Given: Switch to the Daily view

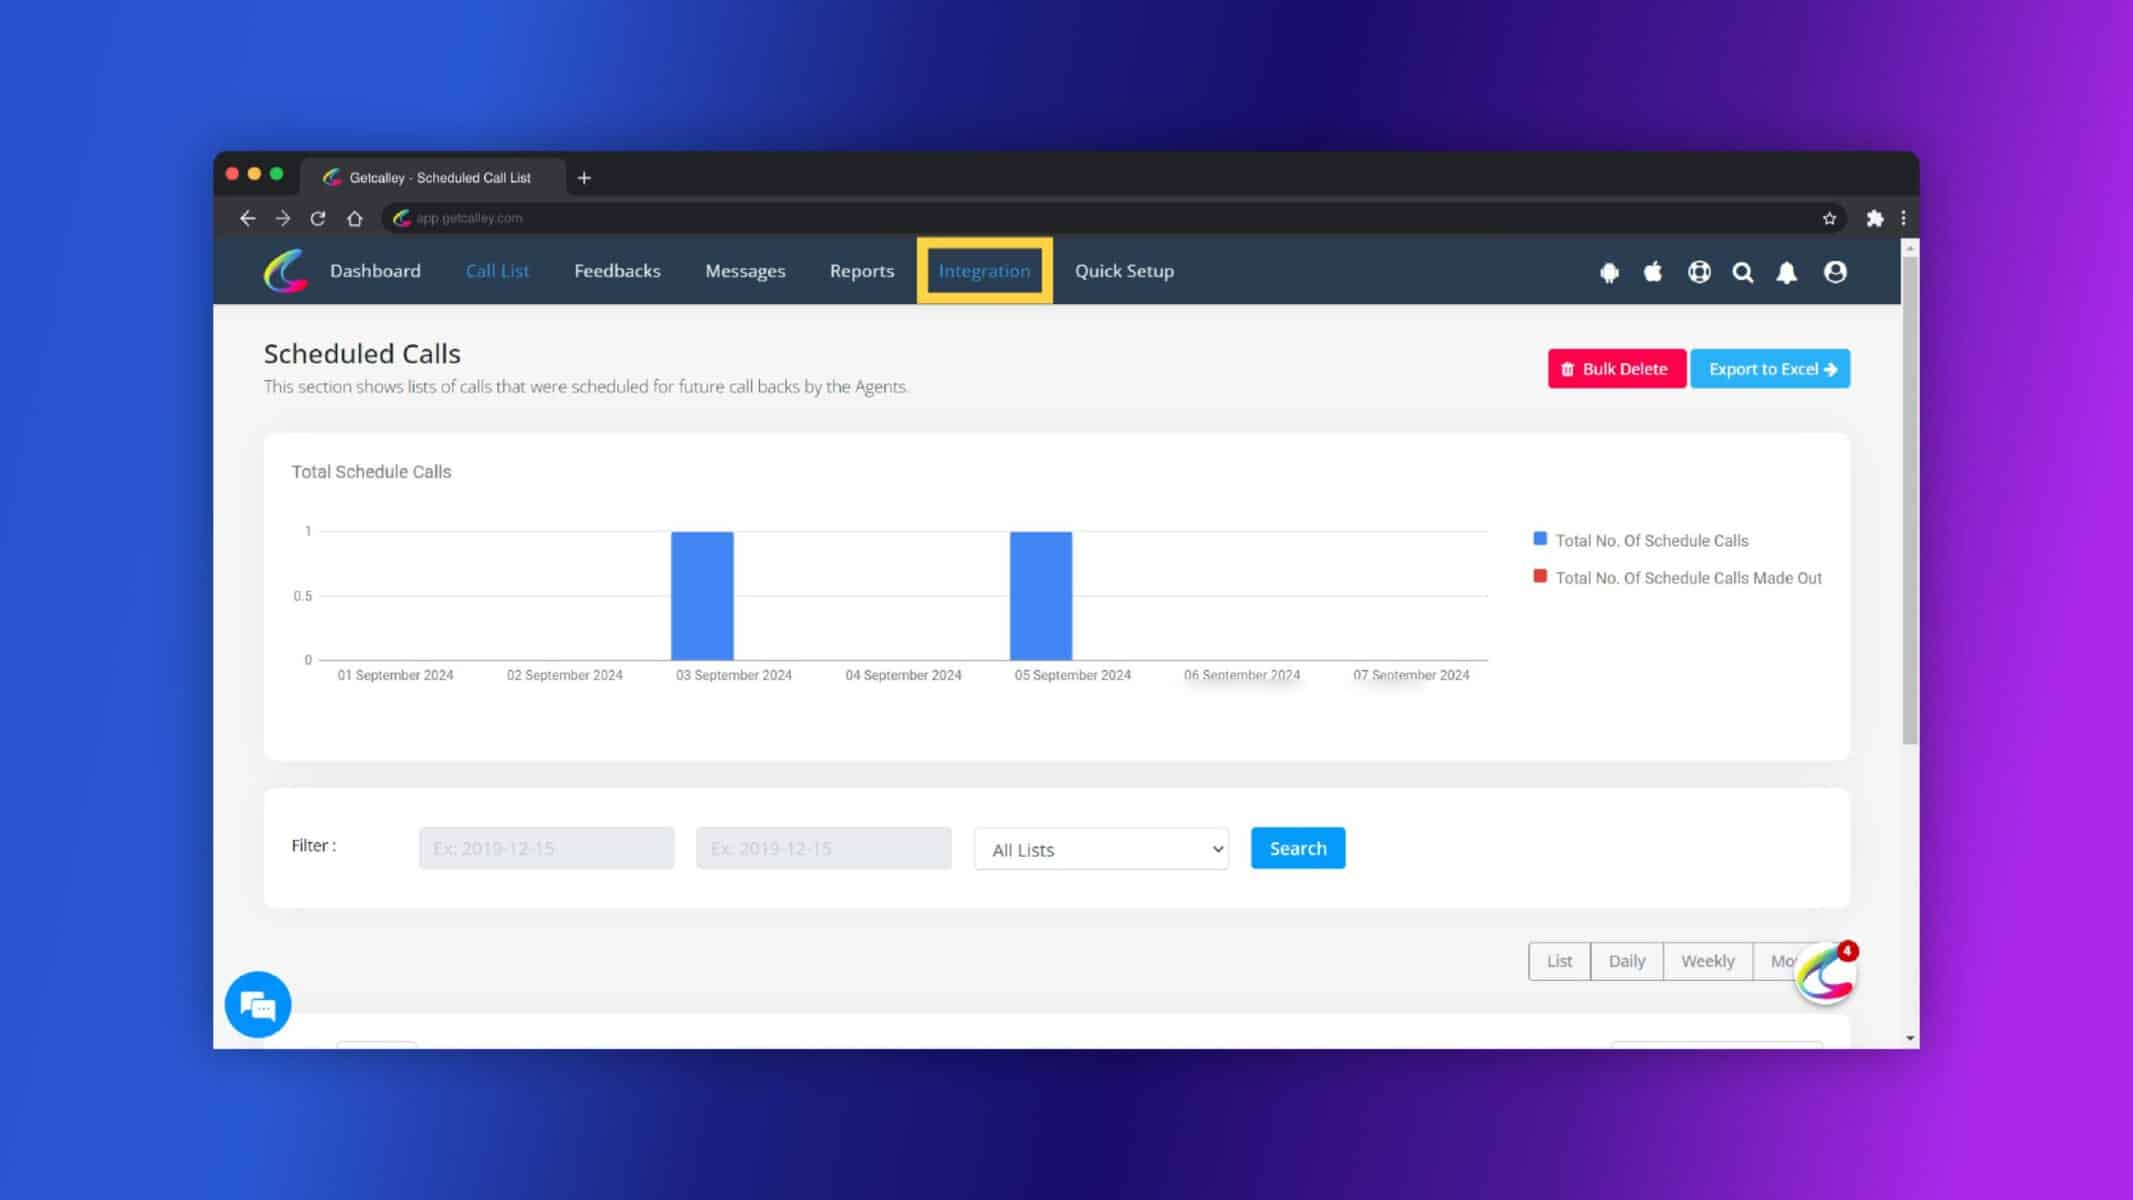Looking at the screenshot, I should (x=1626, y=961).
